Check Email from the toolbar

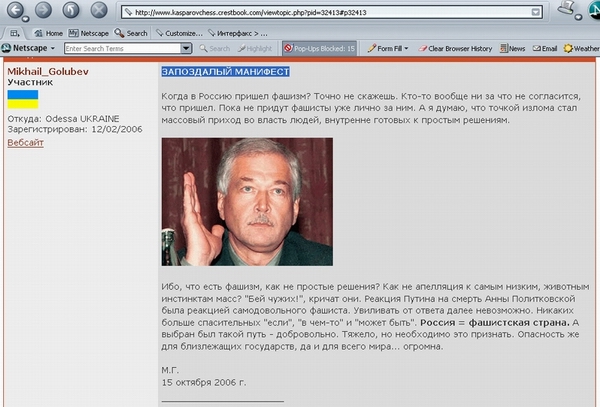(x=544, y=48)
